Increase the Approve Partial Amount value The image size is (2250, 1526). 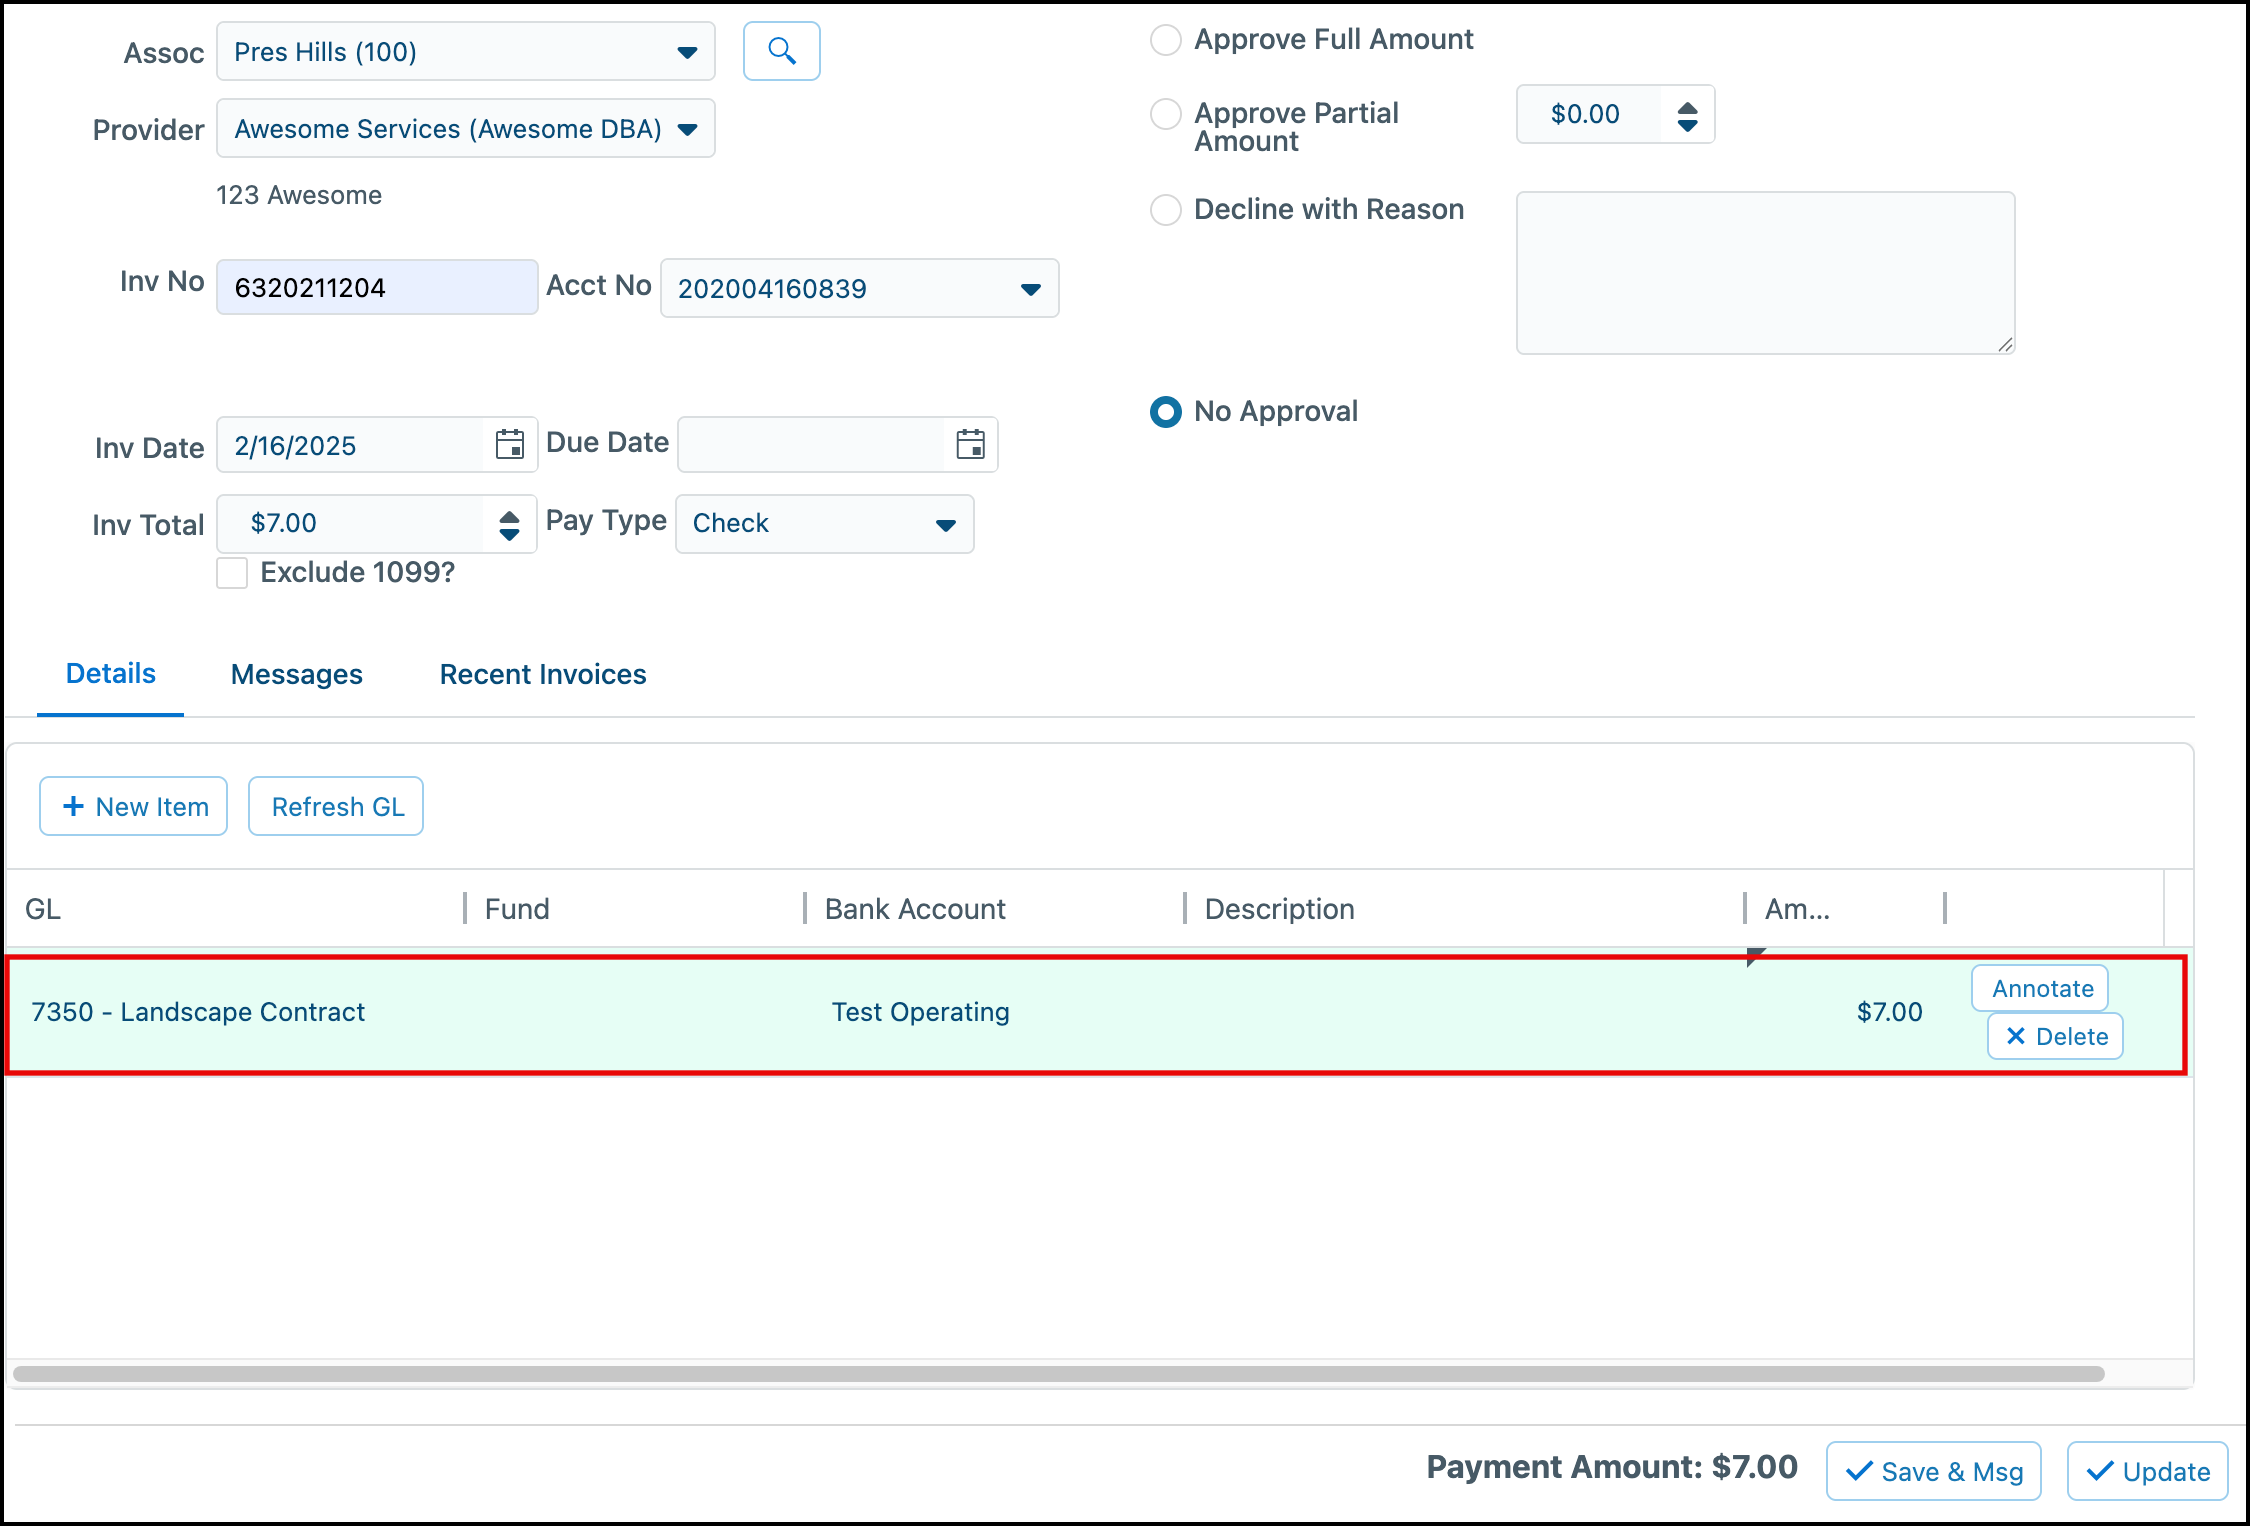click(1687, 107)
